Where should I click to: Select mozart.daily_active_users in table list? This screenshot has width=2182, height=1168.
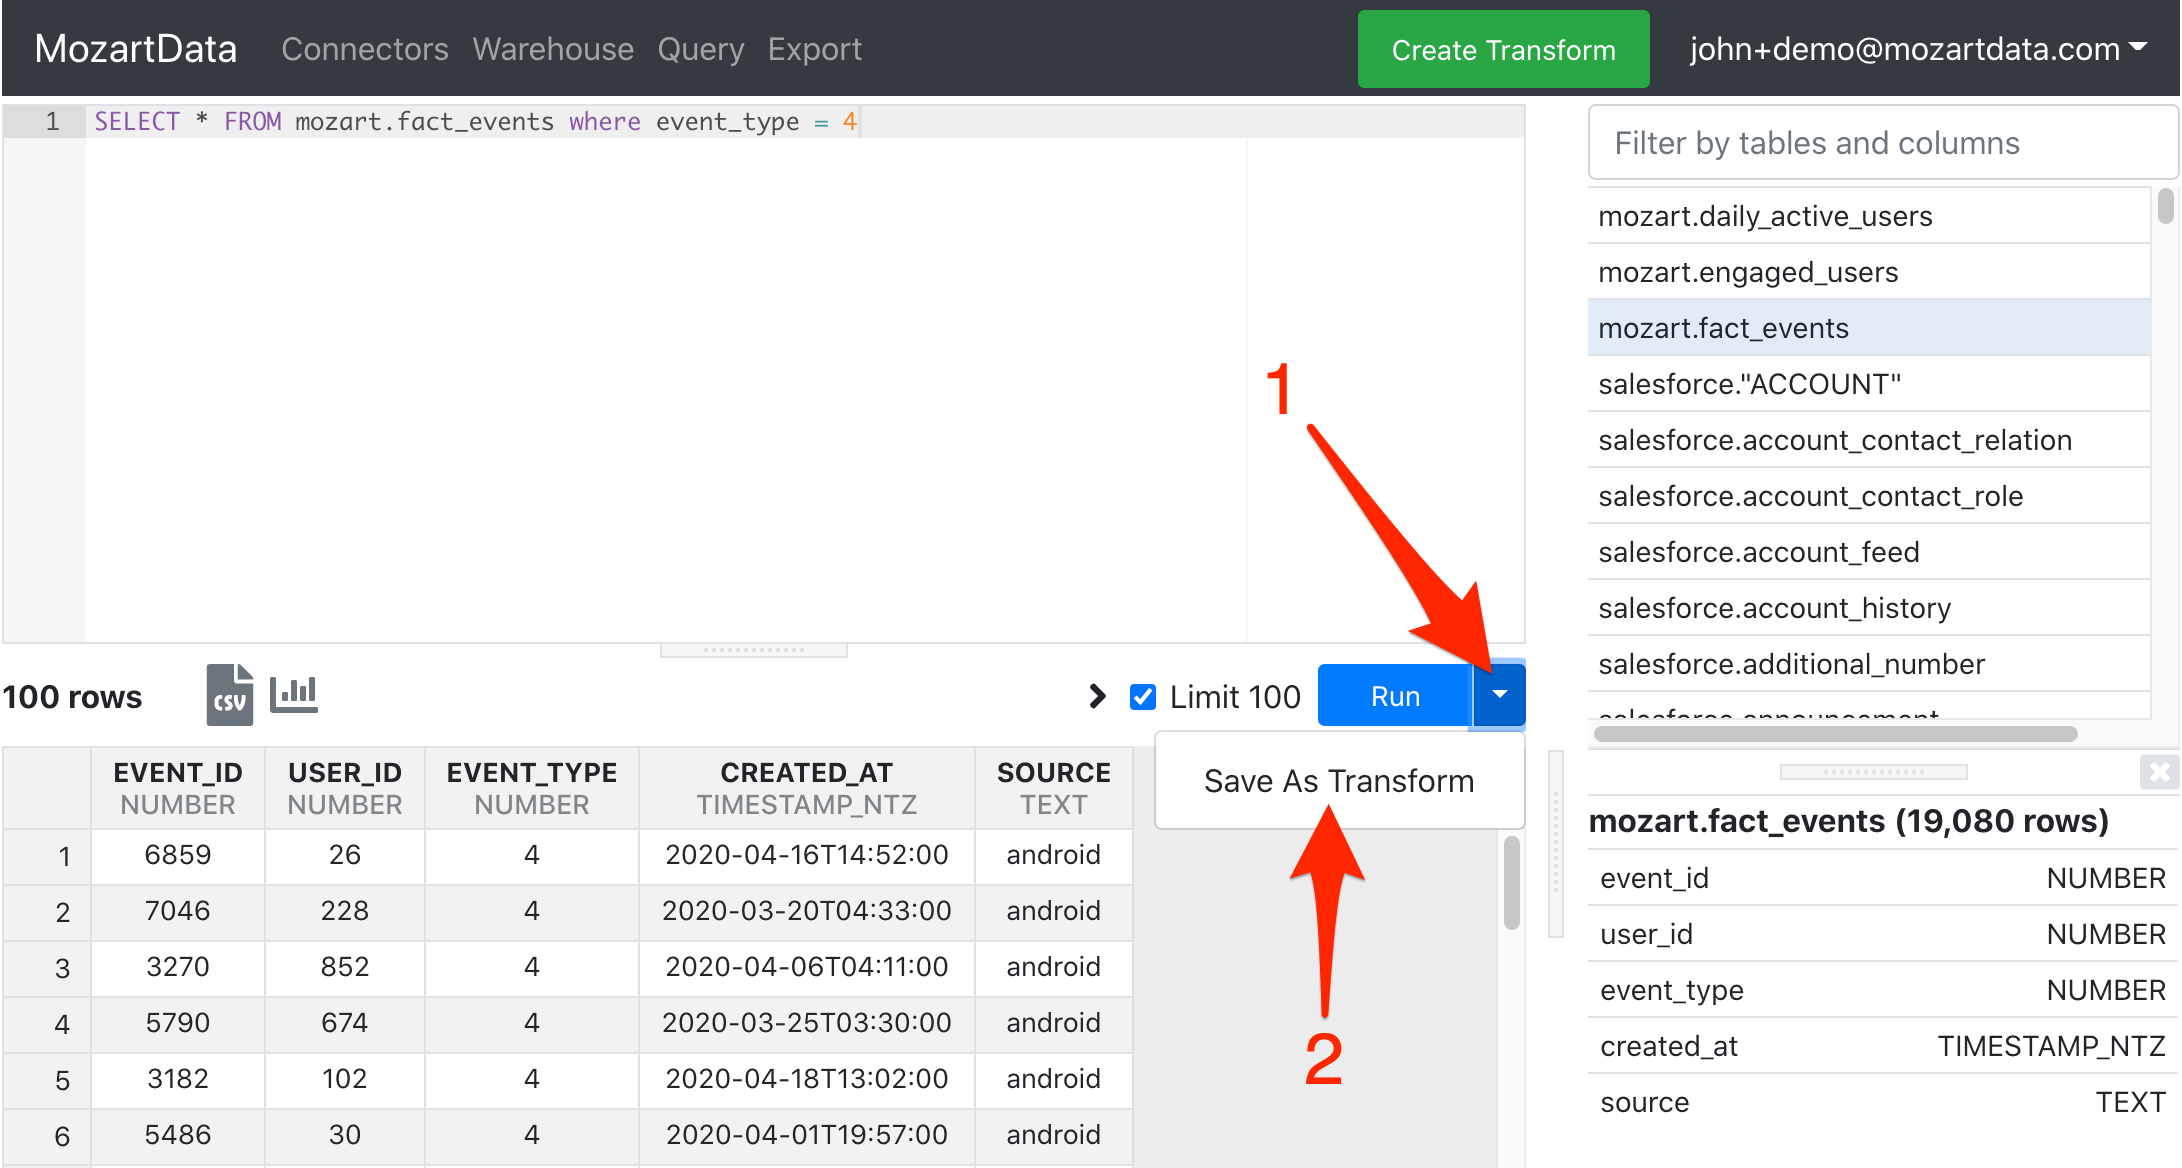pos(1765,216)
